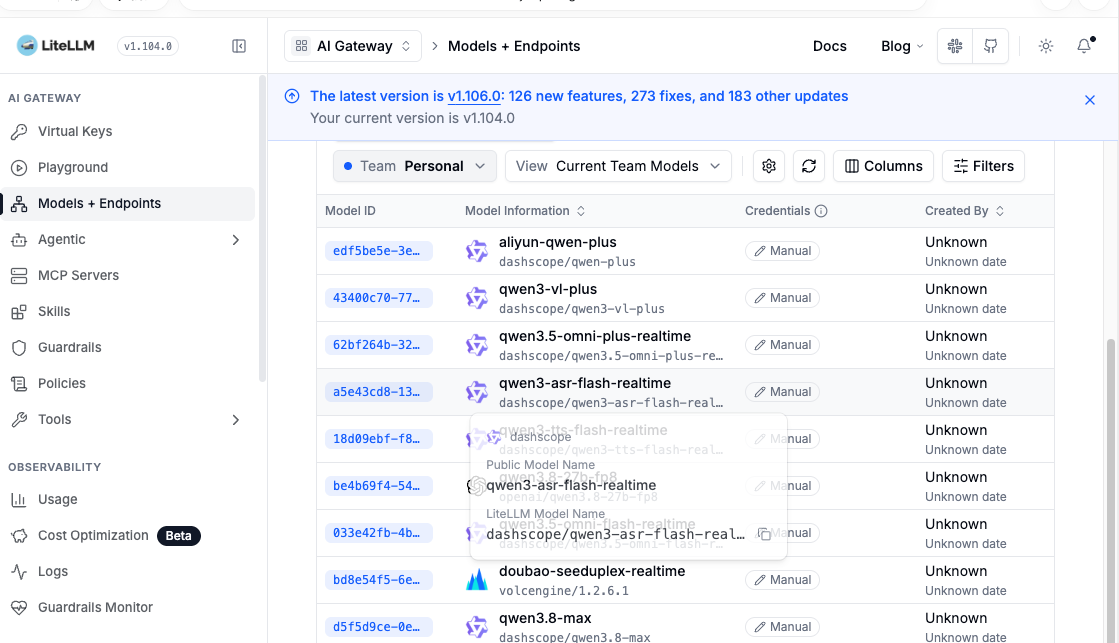Open the Team Personal dropdown

(x=415, y=166)
